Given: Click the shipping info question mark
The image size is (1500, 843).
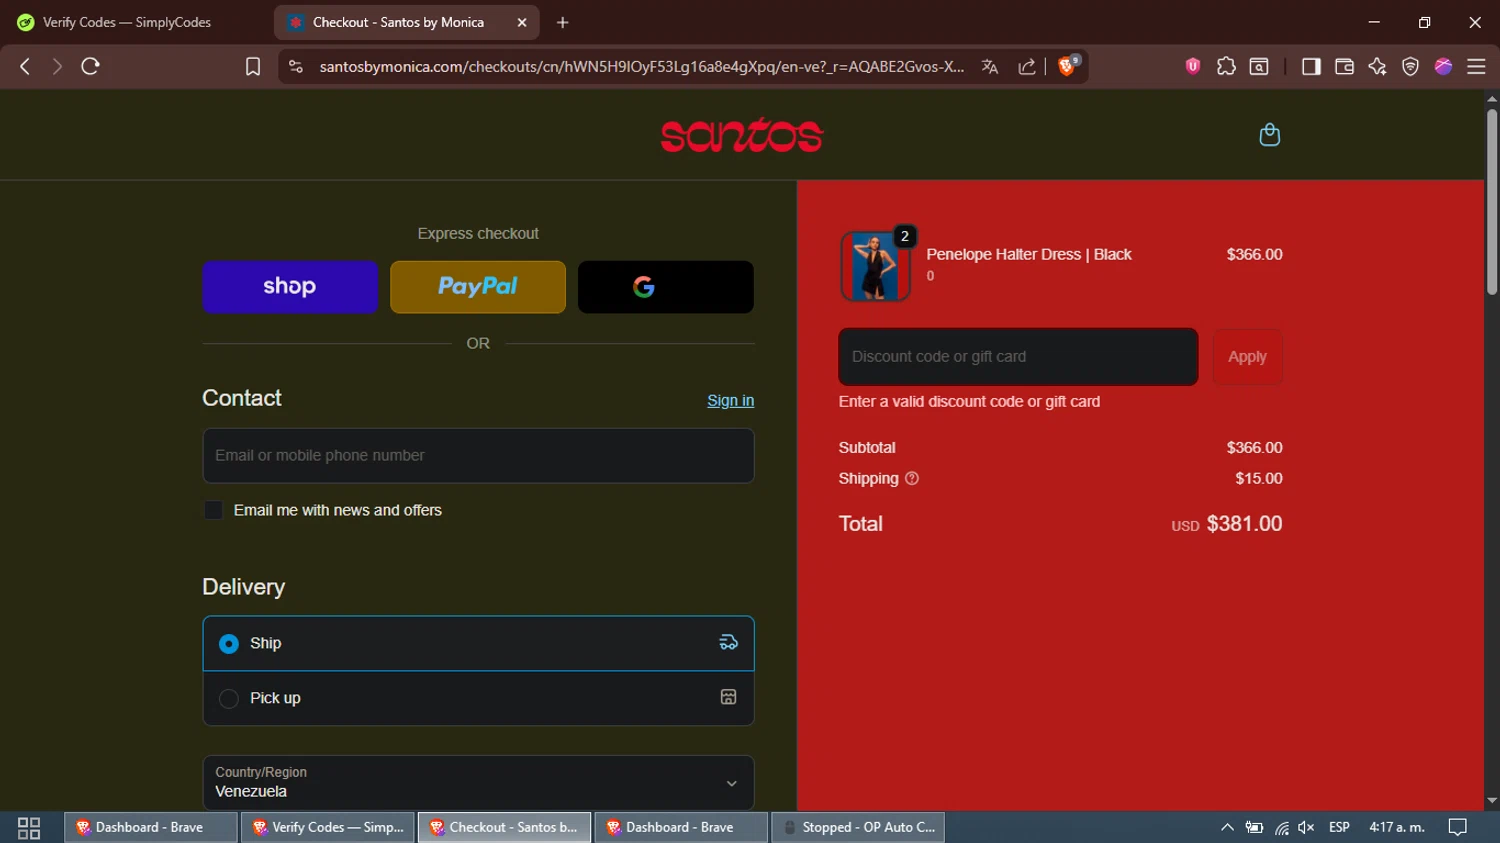Looking at the screenshot, I should [912, 479].
